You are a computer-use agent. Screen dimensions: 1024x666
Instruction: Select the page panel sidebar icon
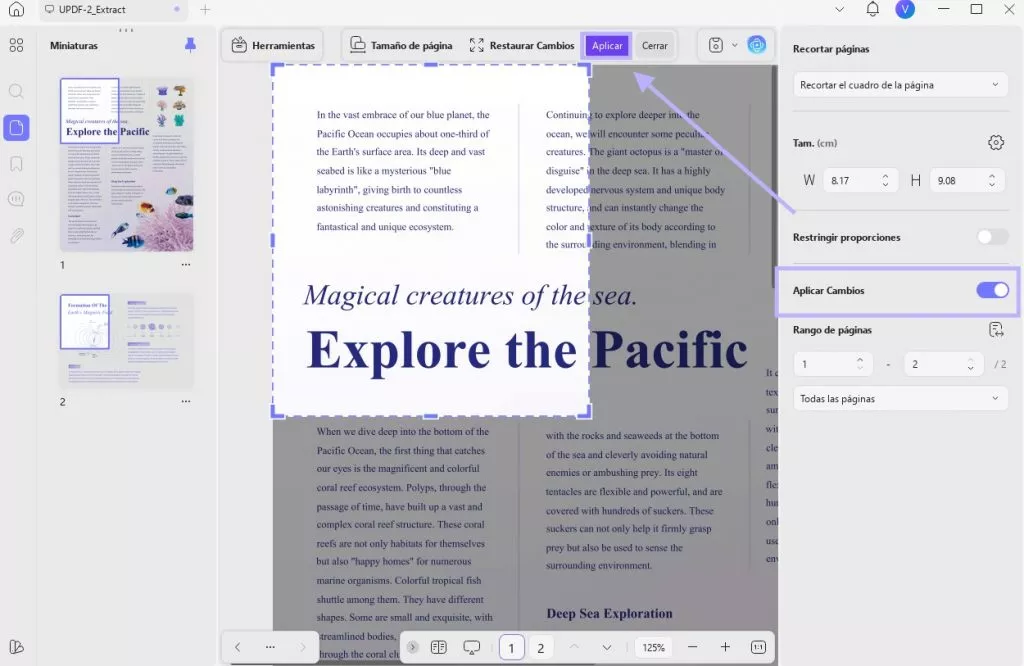(16, 128)
